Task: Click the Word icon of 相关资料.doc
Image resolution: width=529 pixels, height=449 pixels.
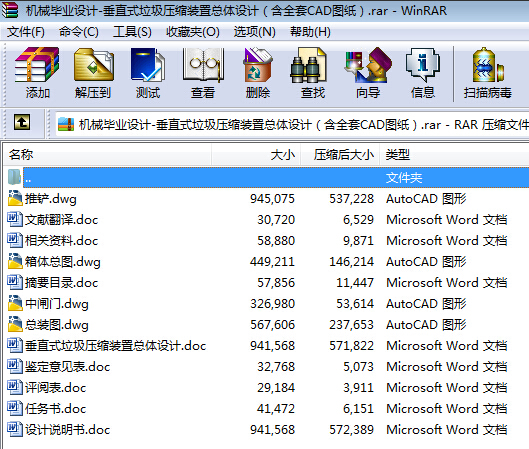Action: tap(15, 240)
